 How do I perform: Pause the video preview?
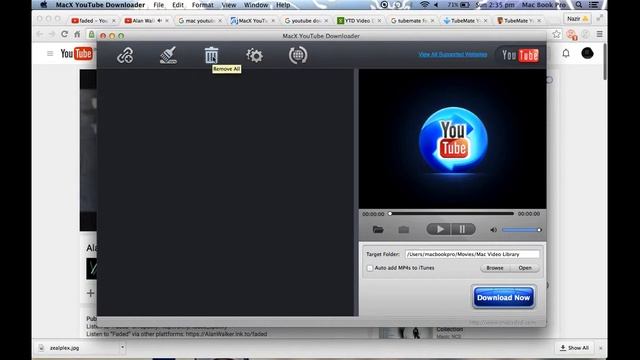463,229
